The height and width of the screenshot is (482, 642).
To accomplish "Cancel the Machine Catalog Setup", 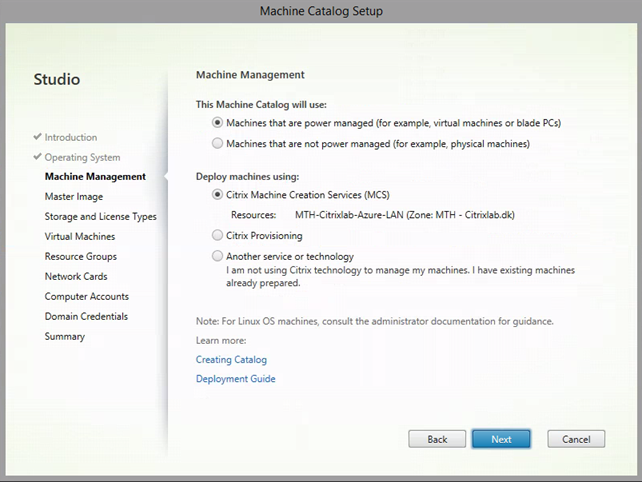I will (x=576, y=439).
